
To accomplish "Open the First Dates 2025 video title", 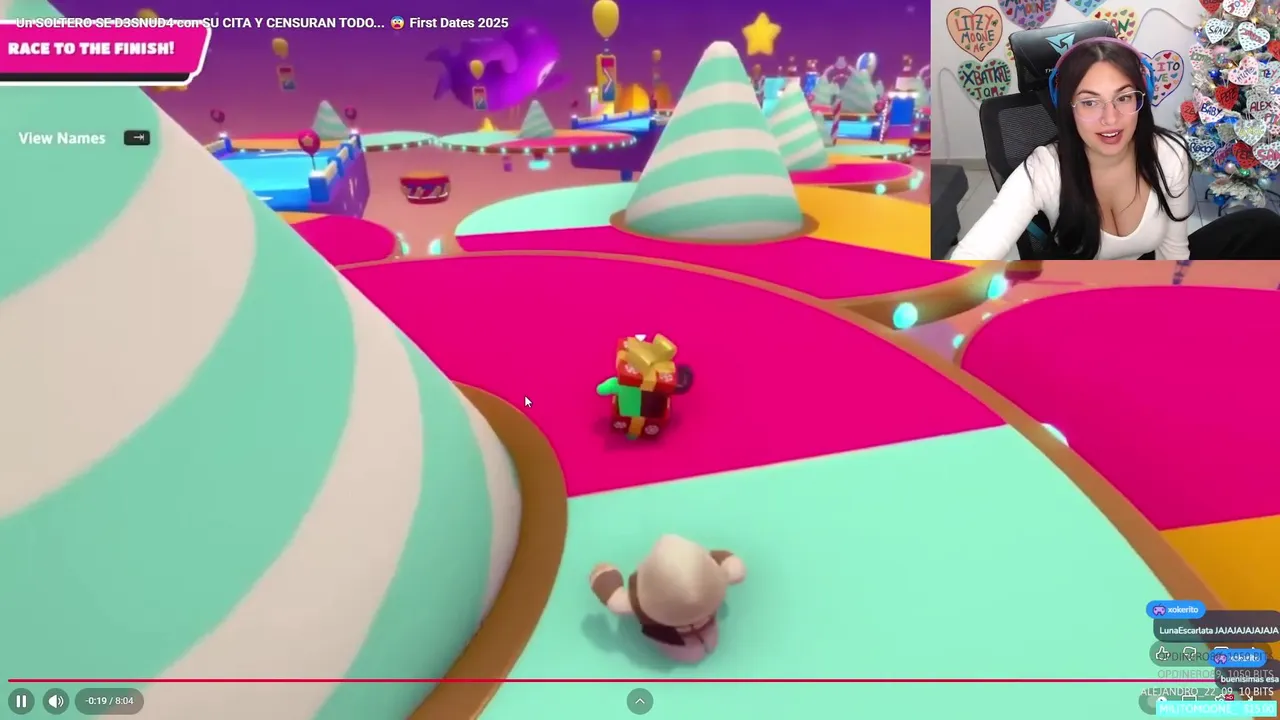I will click(x=262, y=22).
